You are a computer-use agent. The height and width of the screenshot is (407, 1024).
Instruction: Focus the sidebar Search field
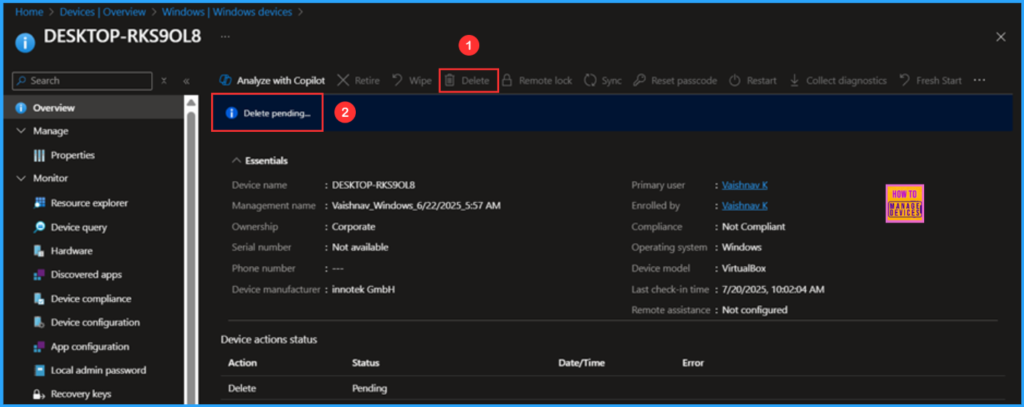pos(82,80)
